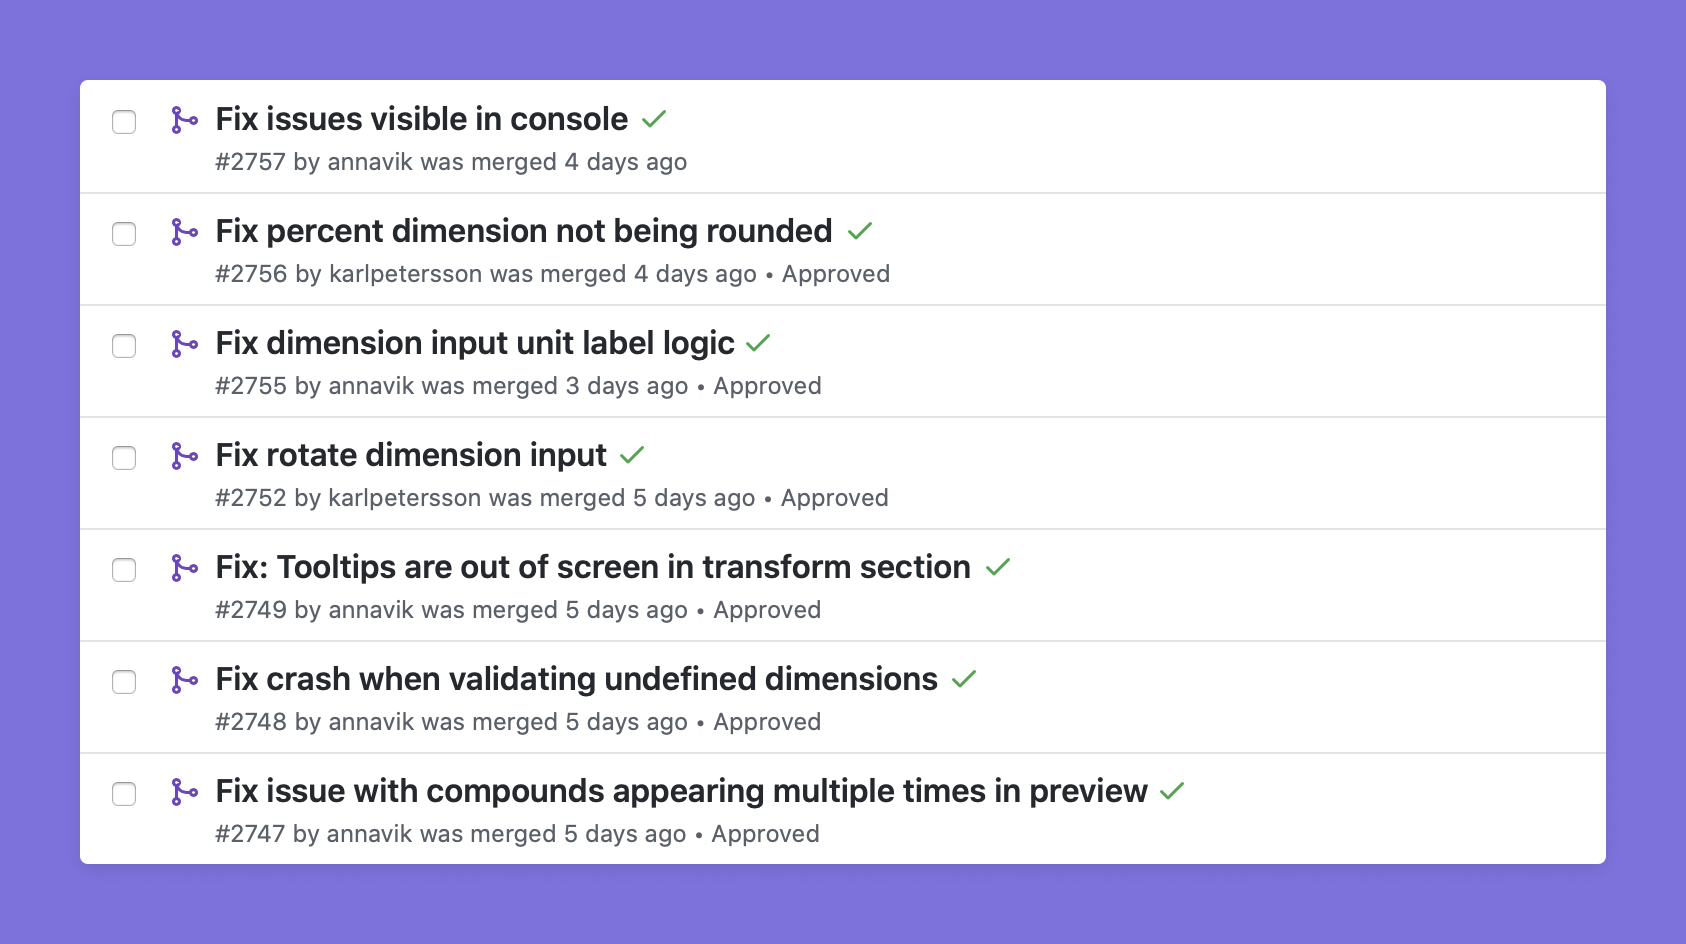This screenshot has width=1686, height=944.
Task: Select checkbox for 'Fix issues visible in console'
Action: [x=124, y=122]
